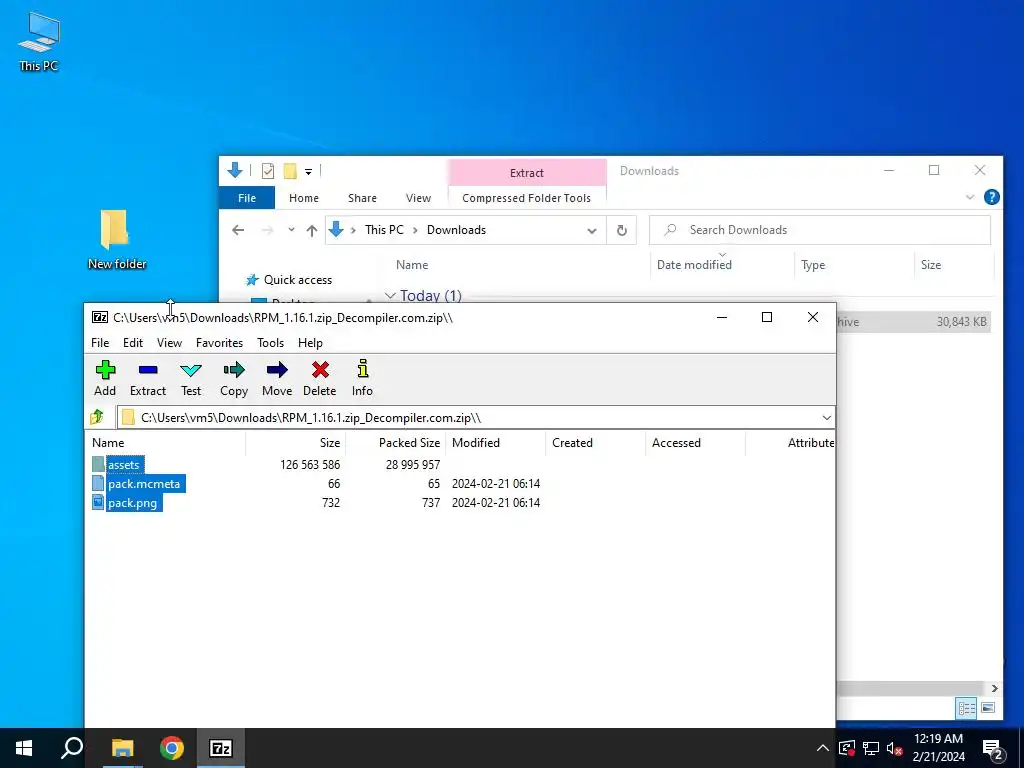The height and width of the screenshot is (768, 1024).
Task: Open notification center in taskbar
Action: point(993,748)
